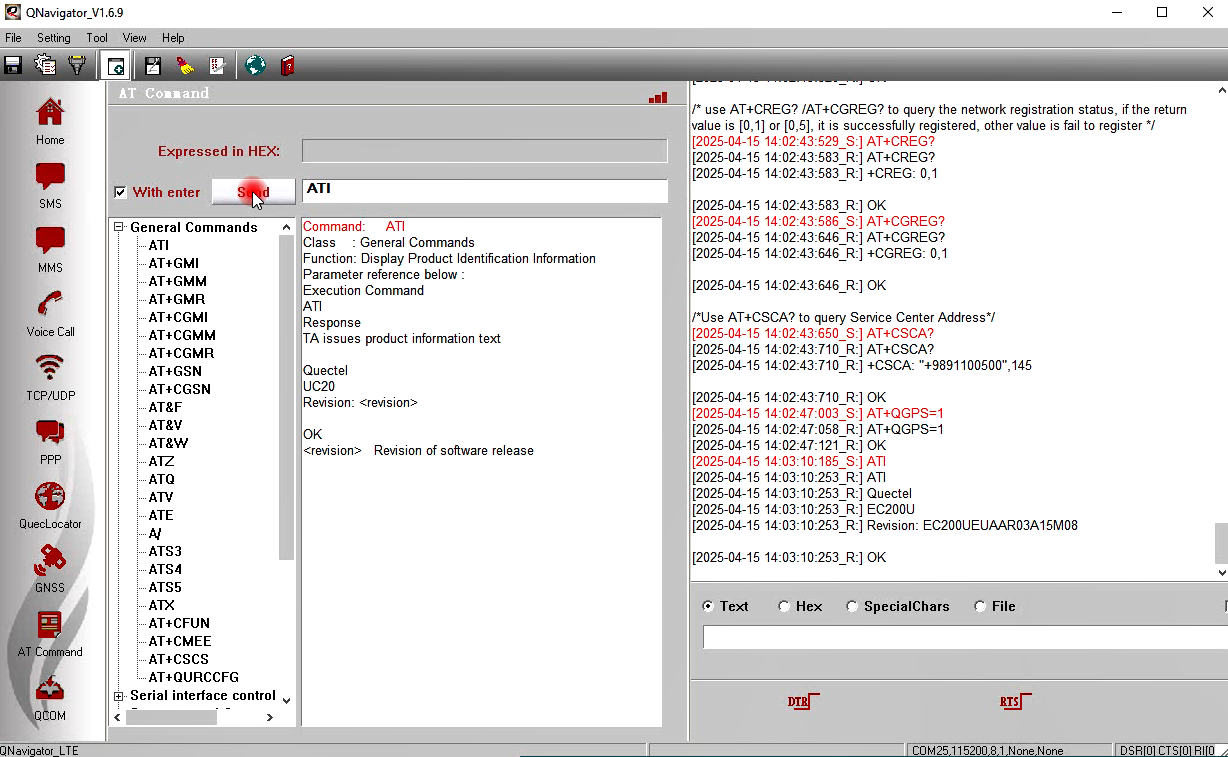This screenshot has height=757, width=1228.
Task: Open the QCOM sidebar panel
Action: pyautogui.click(x=50, y=698)
